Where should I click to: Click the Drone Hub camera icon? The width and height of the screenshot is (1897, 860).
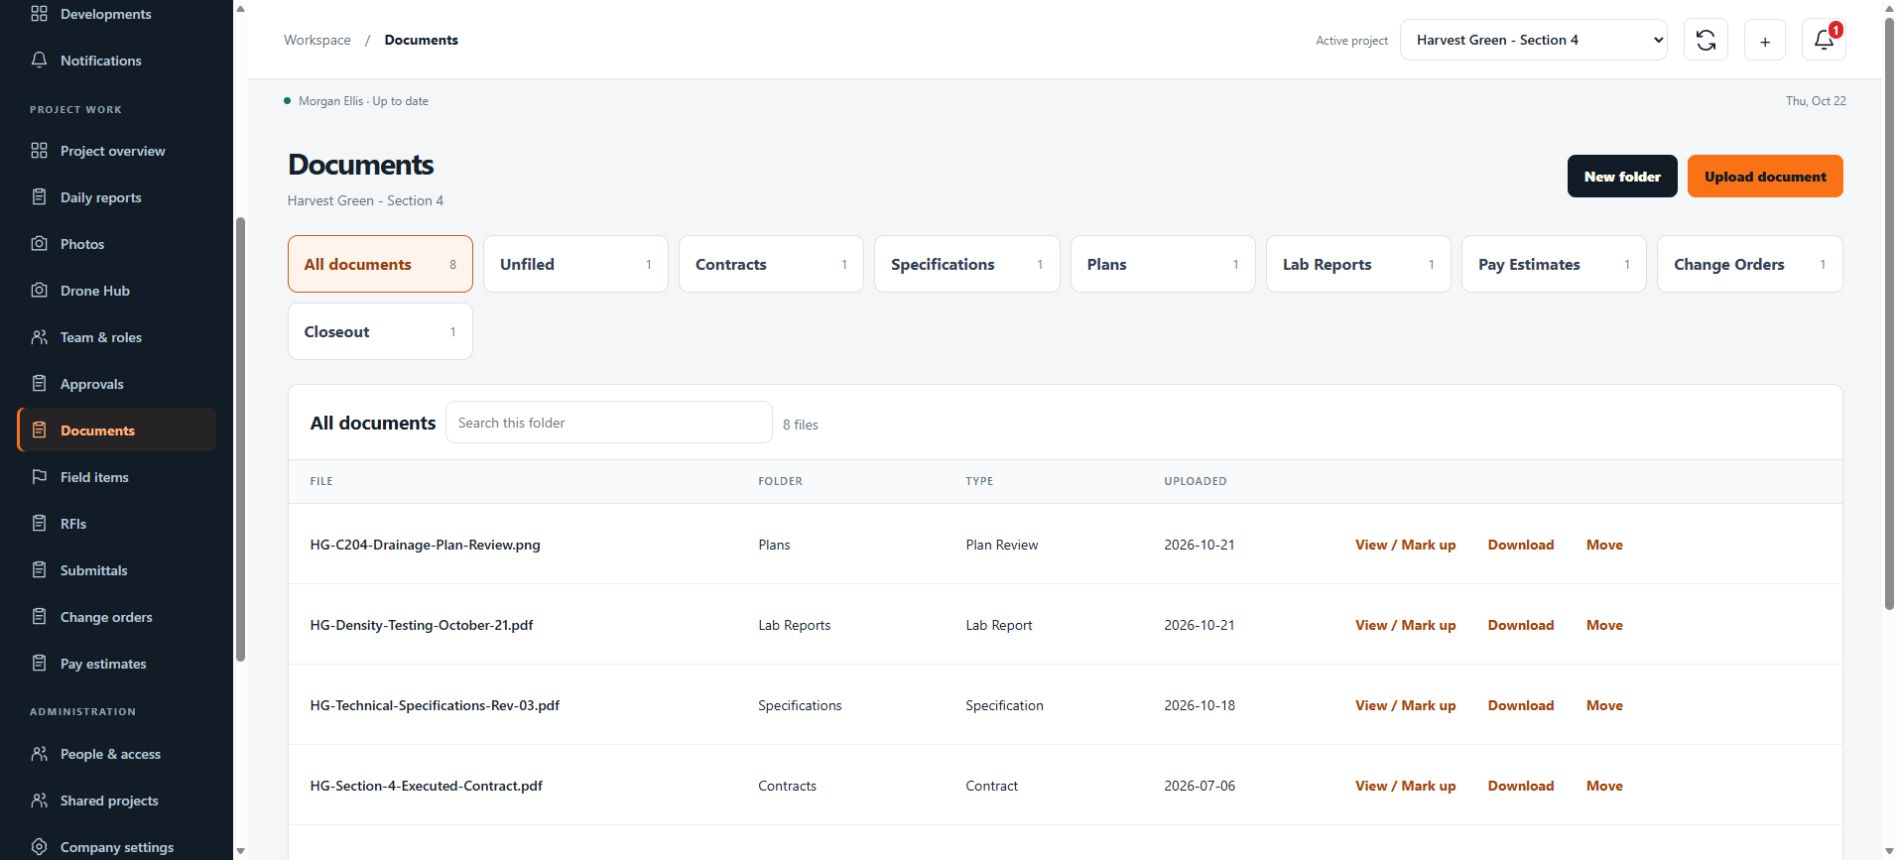coord(39,291)
